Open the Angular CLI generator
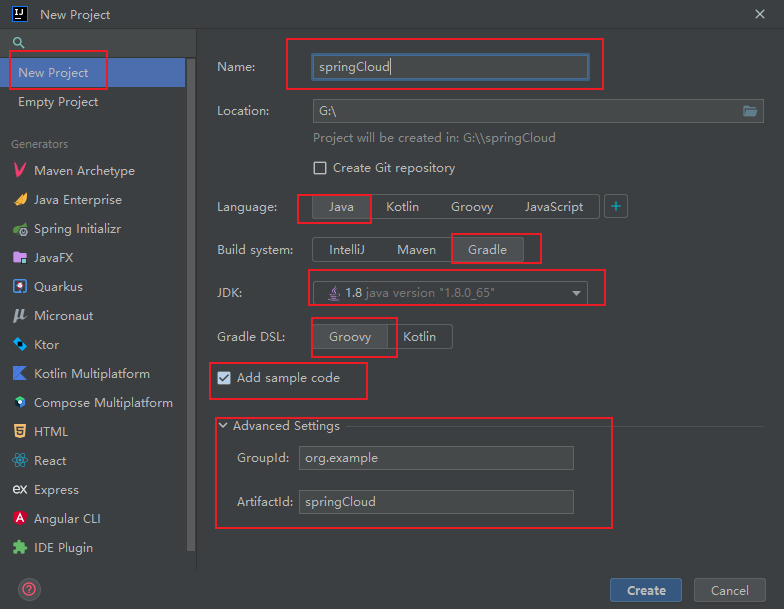Screen dimensions: 784x609 (x=92, y=518)
